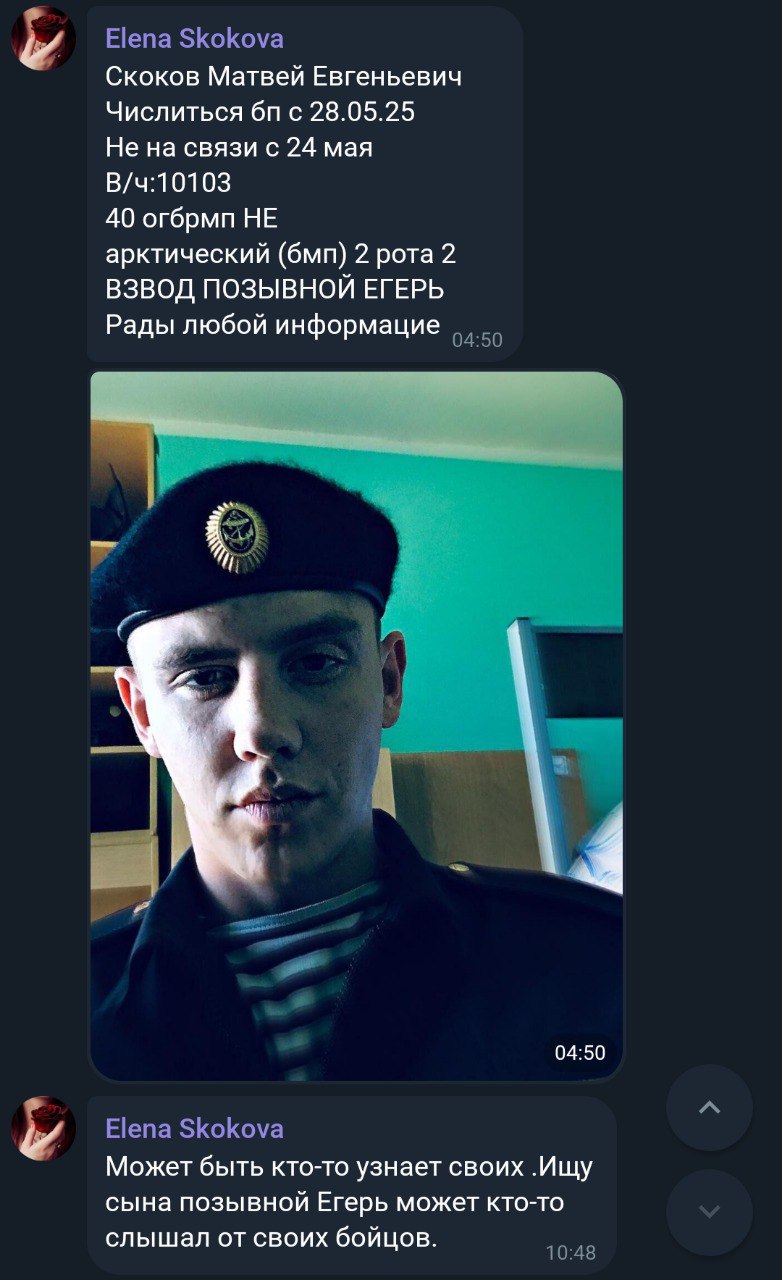The width and height of the screenshot is (782, 1280).
Task: Click the '40 огбрмп НЕ' text line
Action: coord(192,219)
